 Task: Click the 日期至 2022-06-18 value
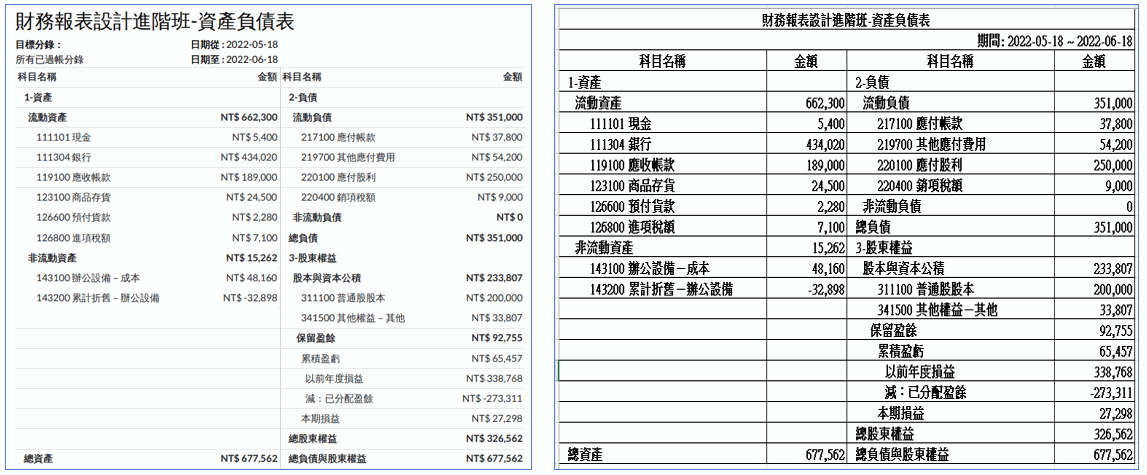tap(254, 59)
